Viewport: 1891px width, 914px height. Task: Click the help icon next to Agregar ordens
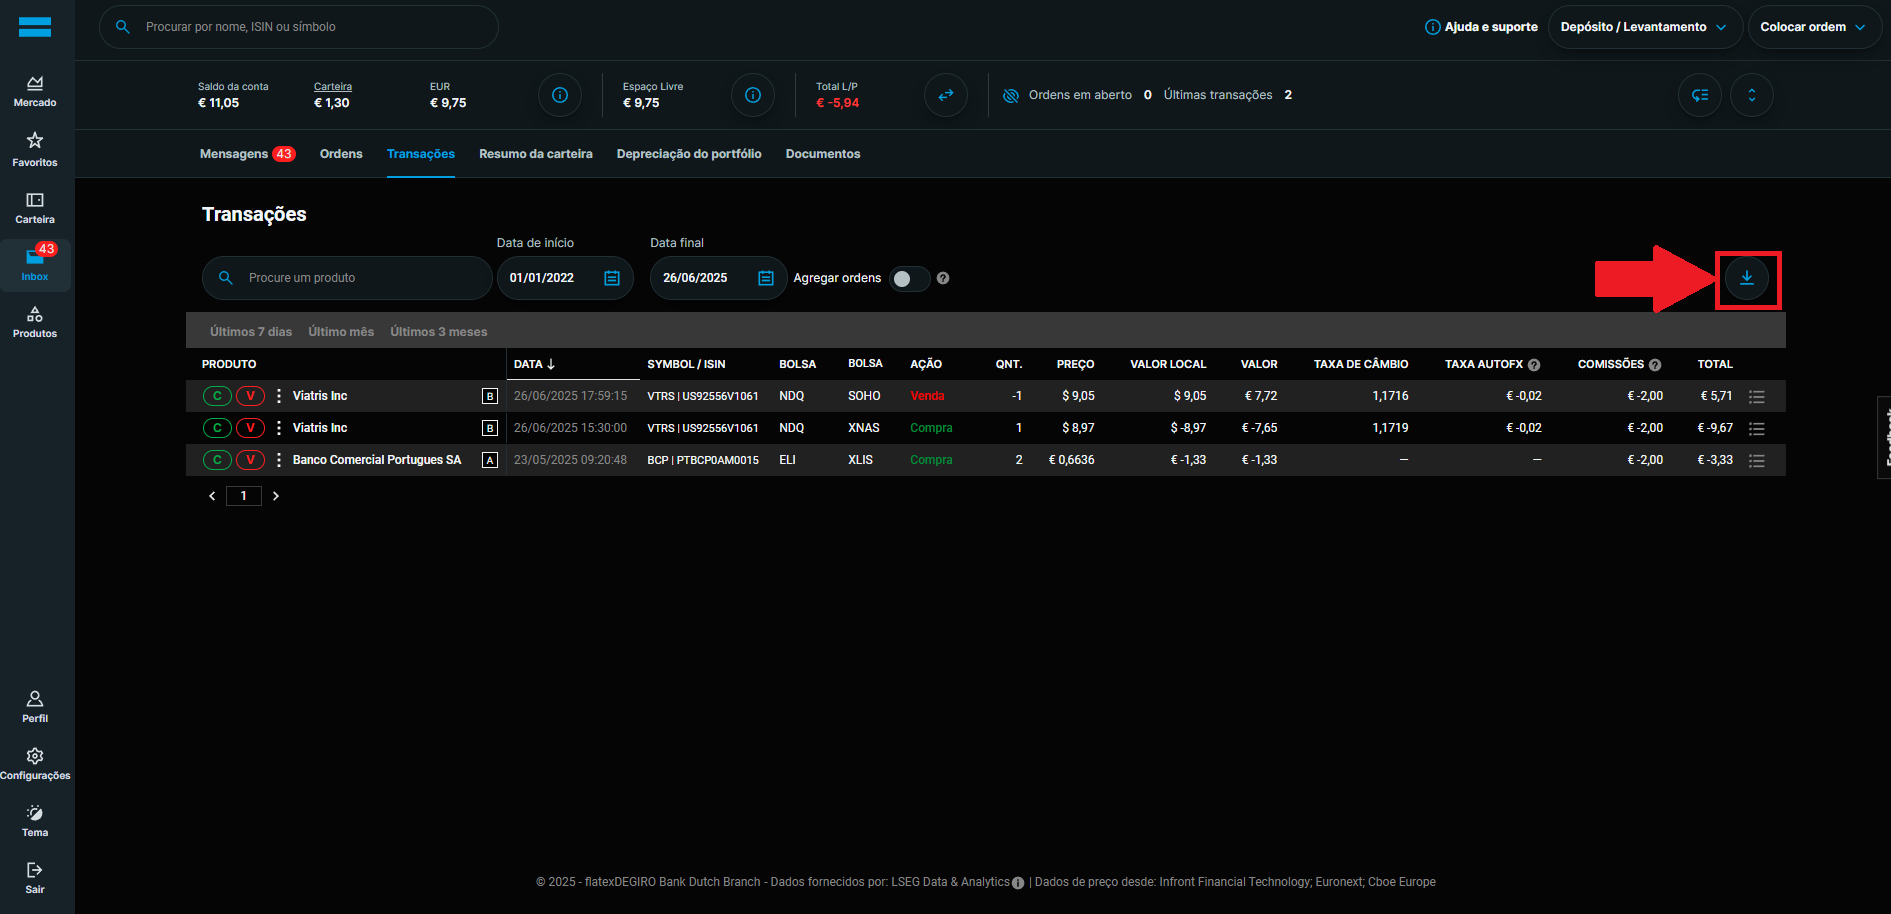943,278
